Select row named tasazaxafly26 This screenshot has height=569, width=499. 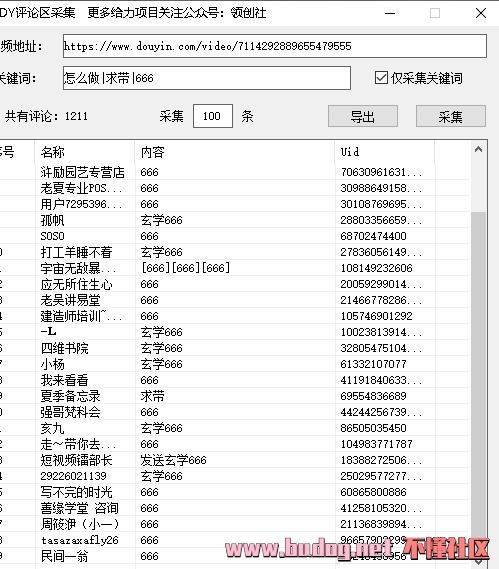pos(234,540)
